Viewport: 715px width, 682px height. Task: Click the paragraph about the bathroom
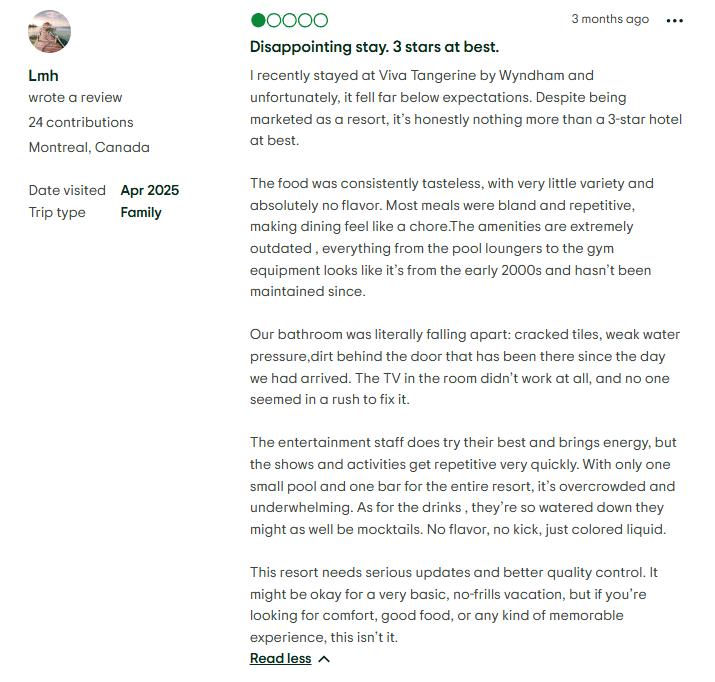pyautogui.click(x=459, y=367)
